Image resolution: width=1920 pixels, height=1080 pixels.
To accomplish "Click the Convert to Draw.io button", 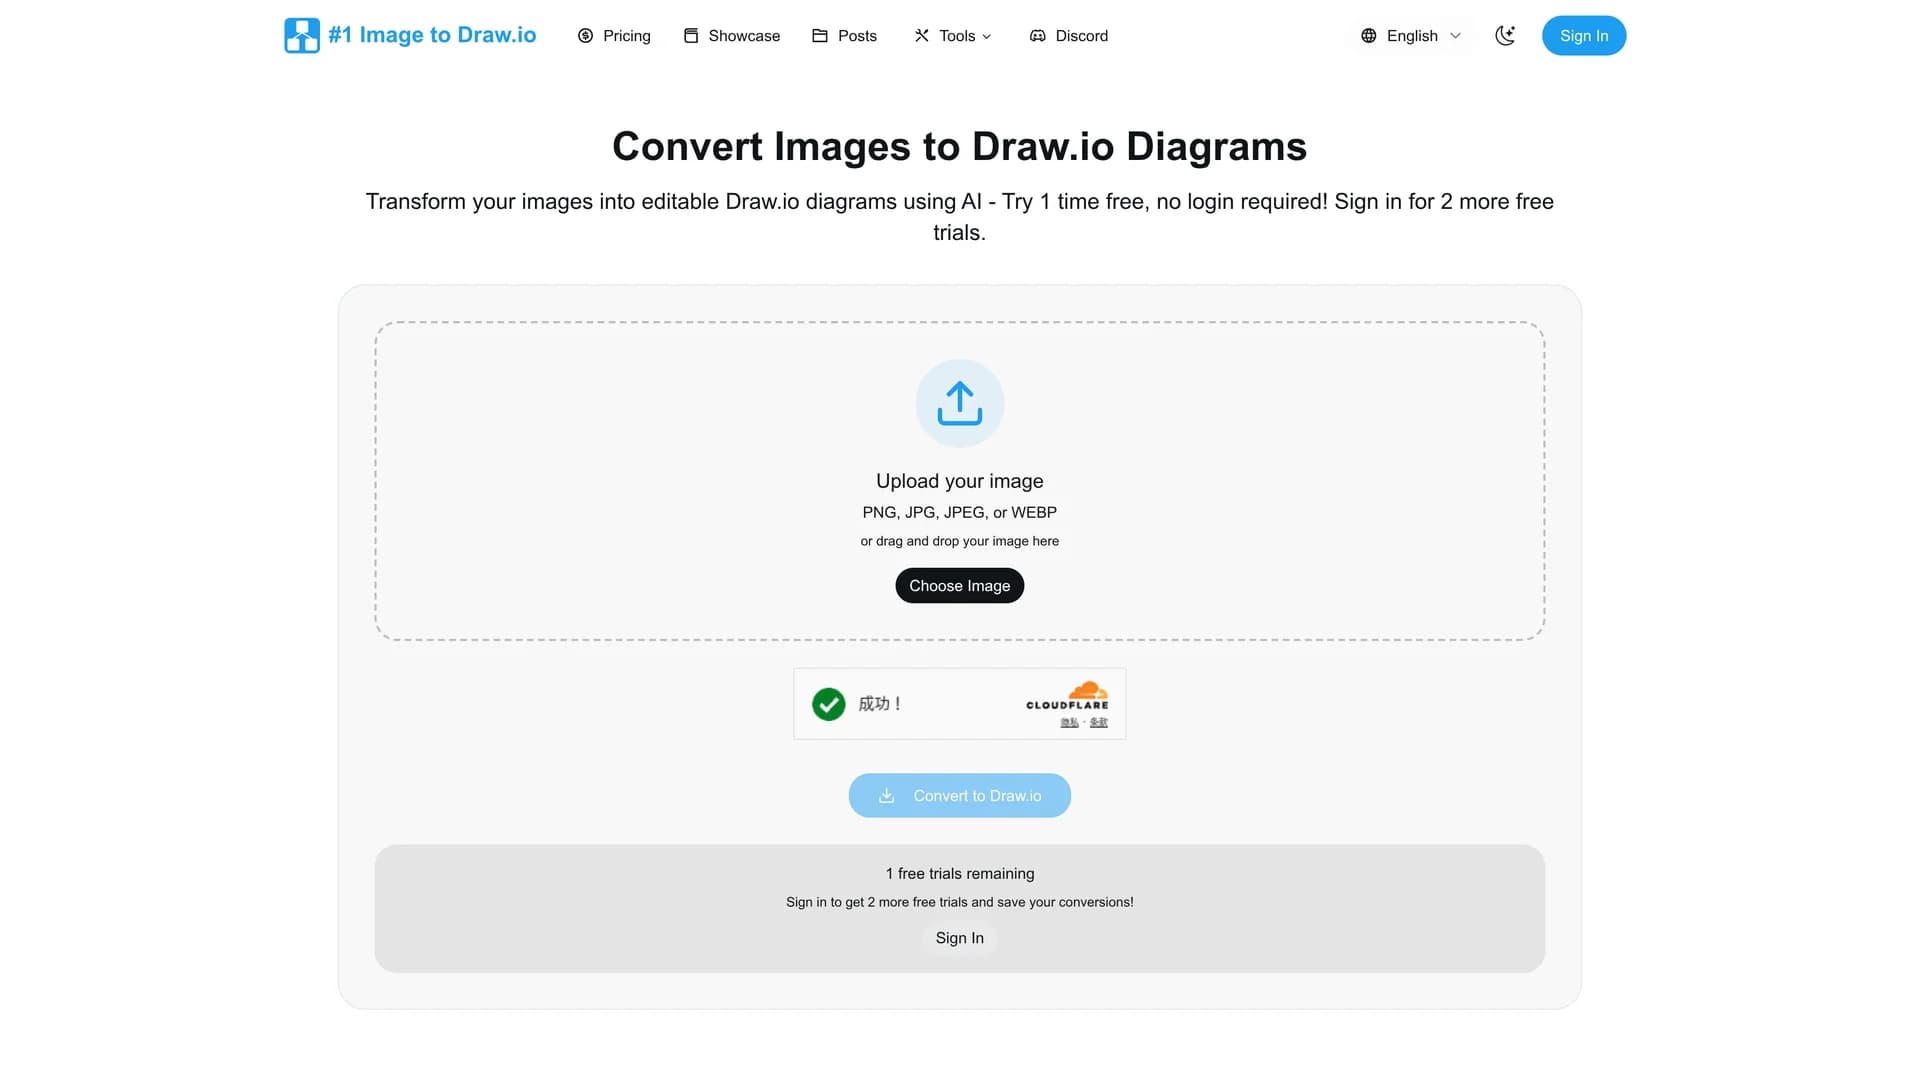I will (x=960, y=796).
